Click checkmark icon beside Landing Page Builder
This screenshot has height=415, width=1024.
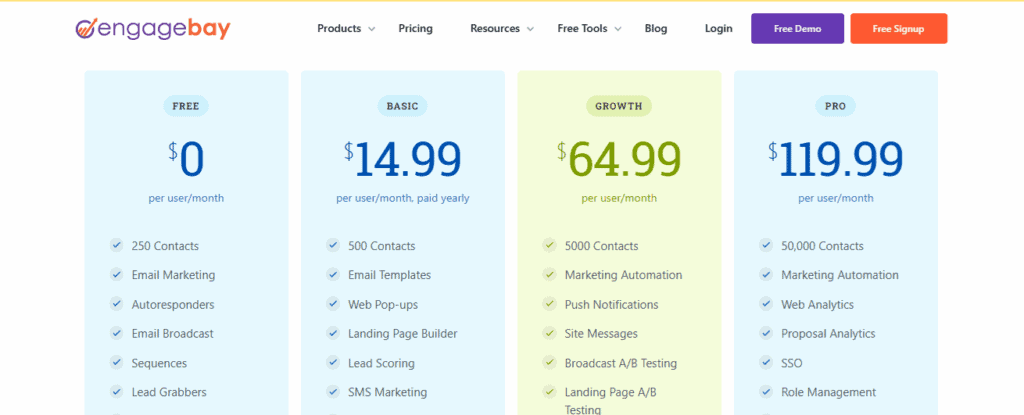click(333, 333)
